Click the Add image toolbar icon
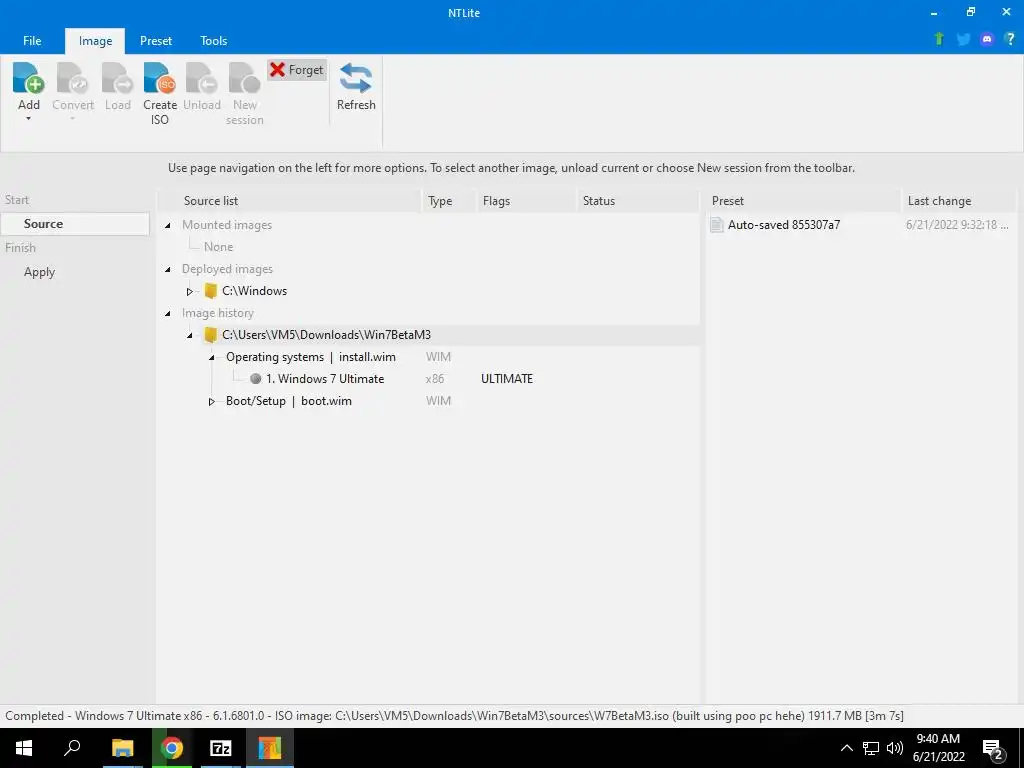 (28, 78)
